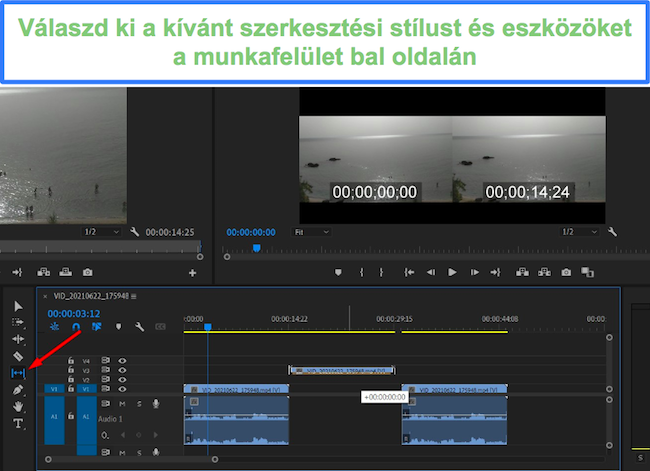Select the Ripple Edit tool
Viewport: 650px width, 471px height.
(x=18, y=339)
